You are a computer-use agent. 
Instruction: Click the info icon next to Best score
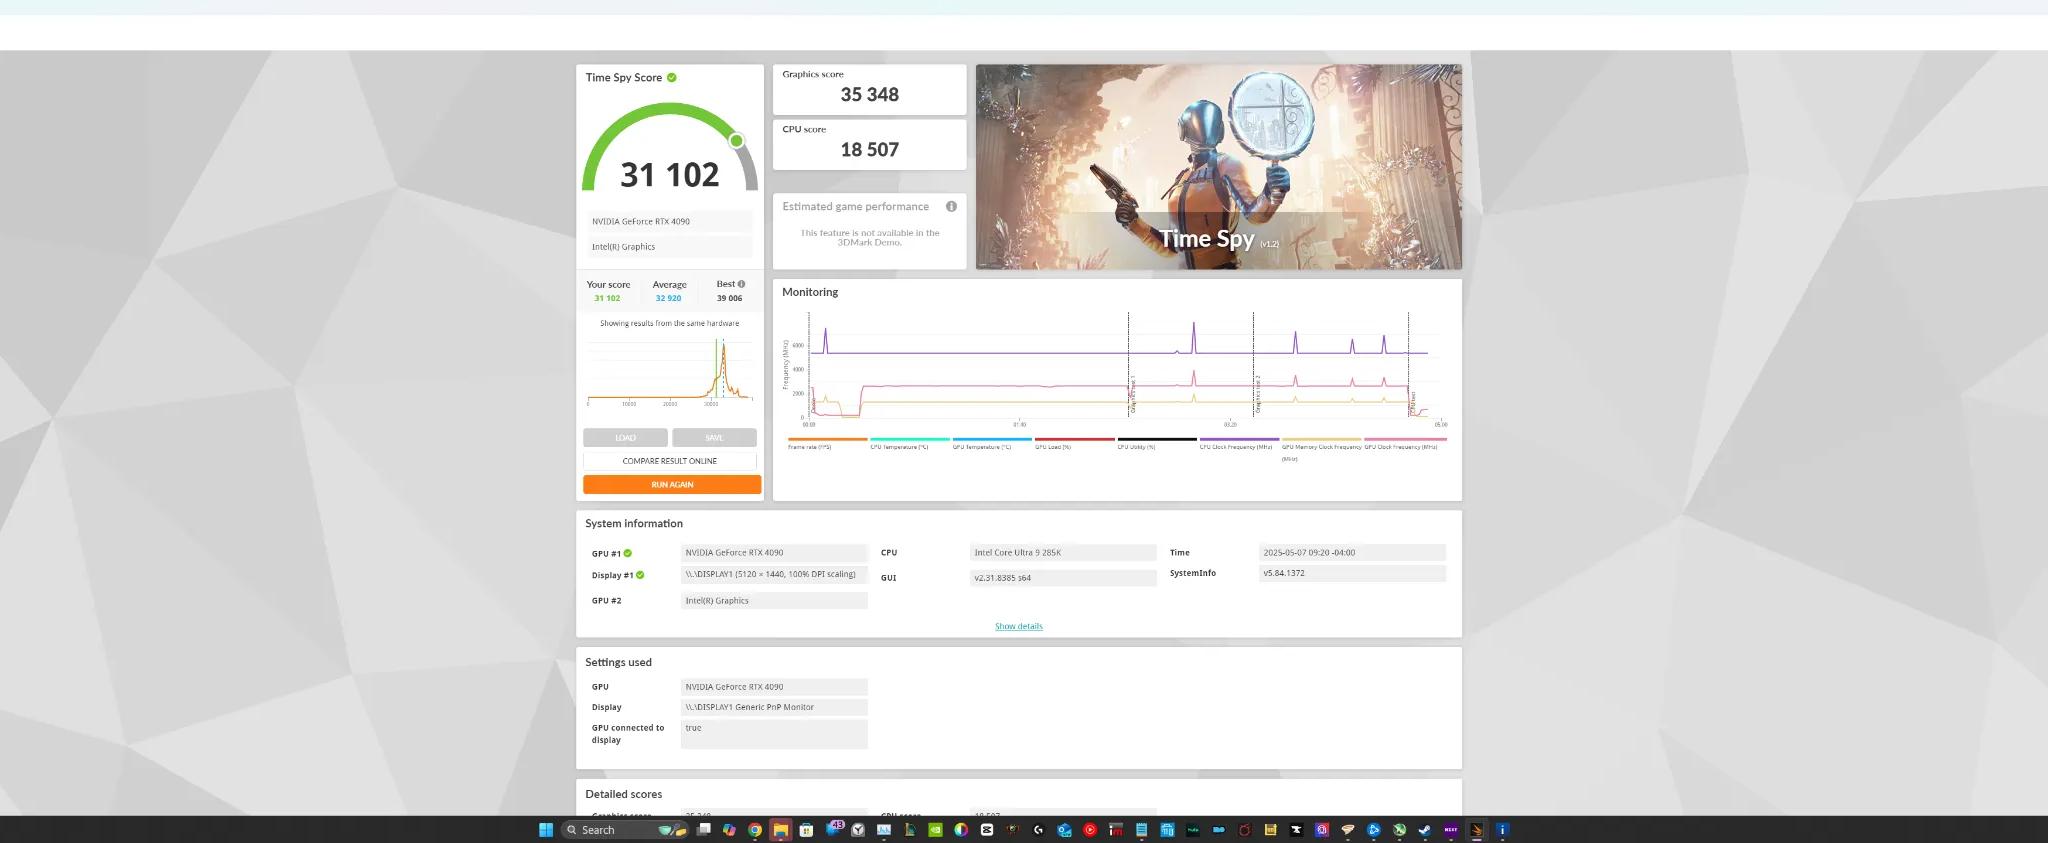pyautogui.click(x=741, y=284)
